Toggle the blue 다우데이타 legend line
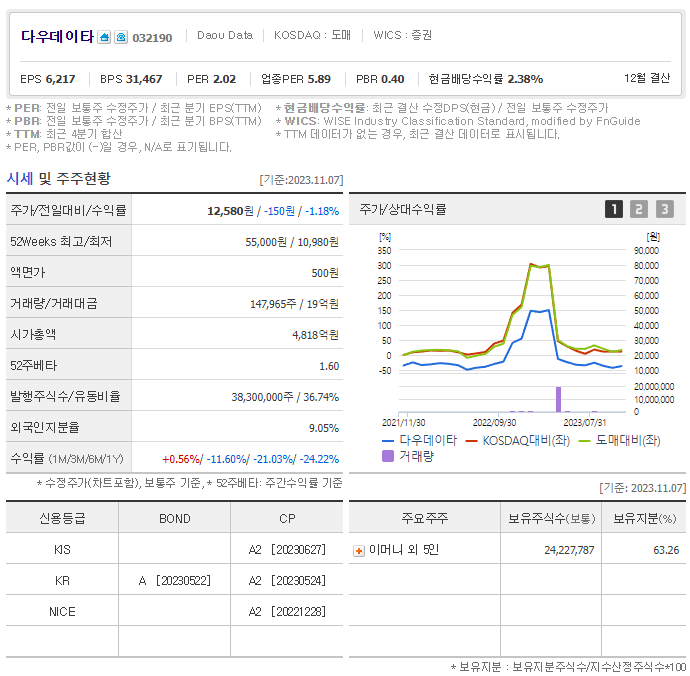Screen dimensions: 690x676 pyautogui.click(x=420, y=440)
